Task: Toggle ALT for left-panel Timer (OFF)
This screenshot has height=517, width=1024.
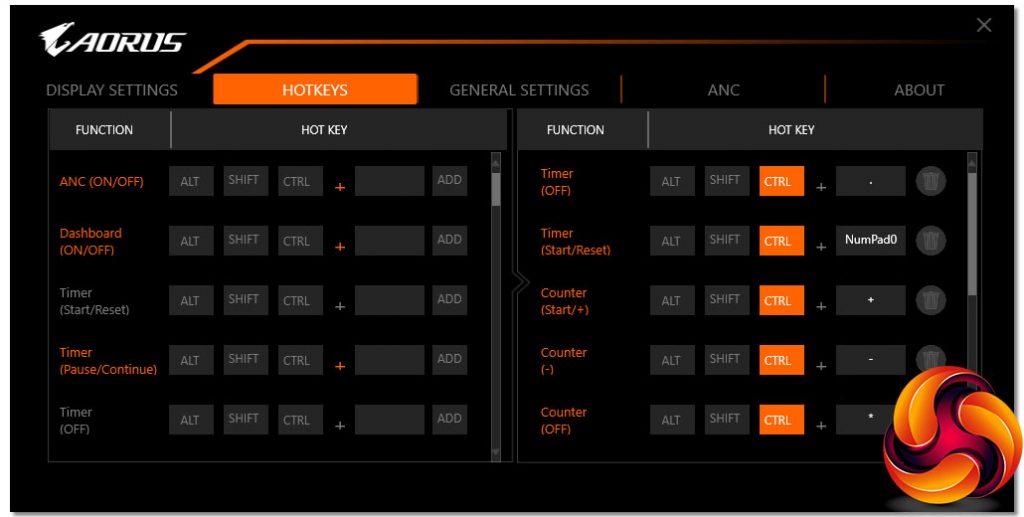Action: tap(191, 419)
